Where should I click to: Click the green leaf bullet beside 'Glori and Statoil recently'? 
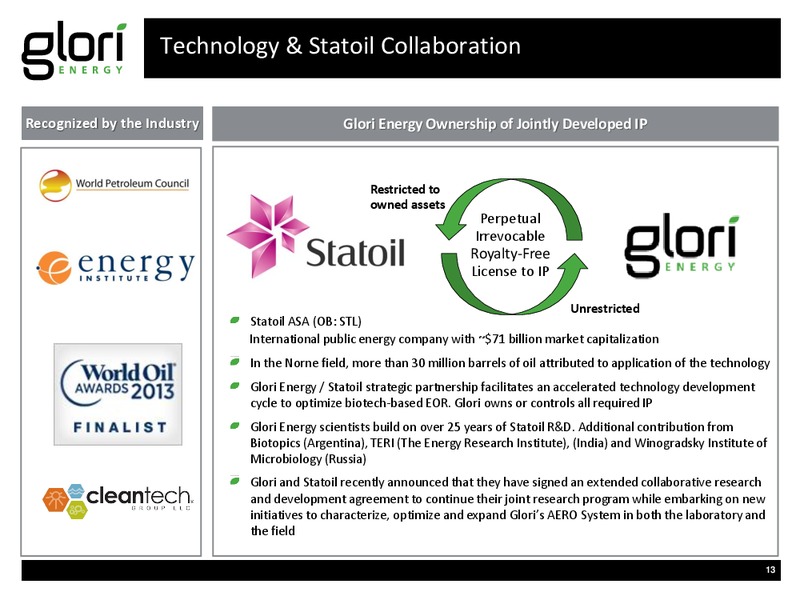[235, 481]
